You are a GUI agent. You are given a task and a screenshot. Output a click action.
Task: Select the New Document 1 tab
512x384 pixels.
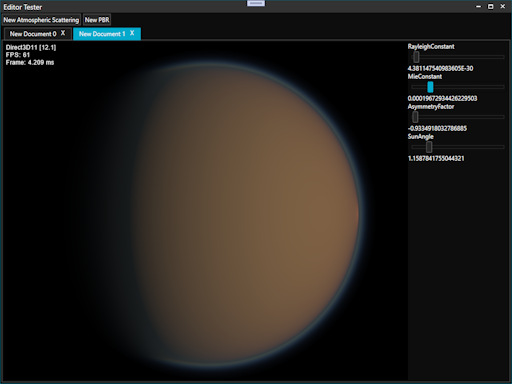[102, 34]
